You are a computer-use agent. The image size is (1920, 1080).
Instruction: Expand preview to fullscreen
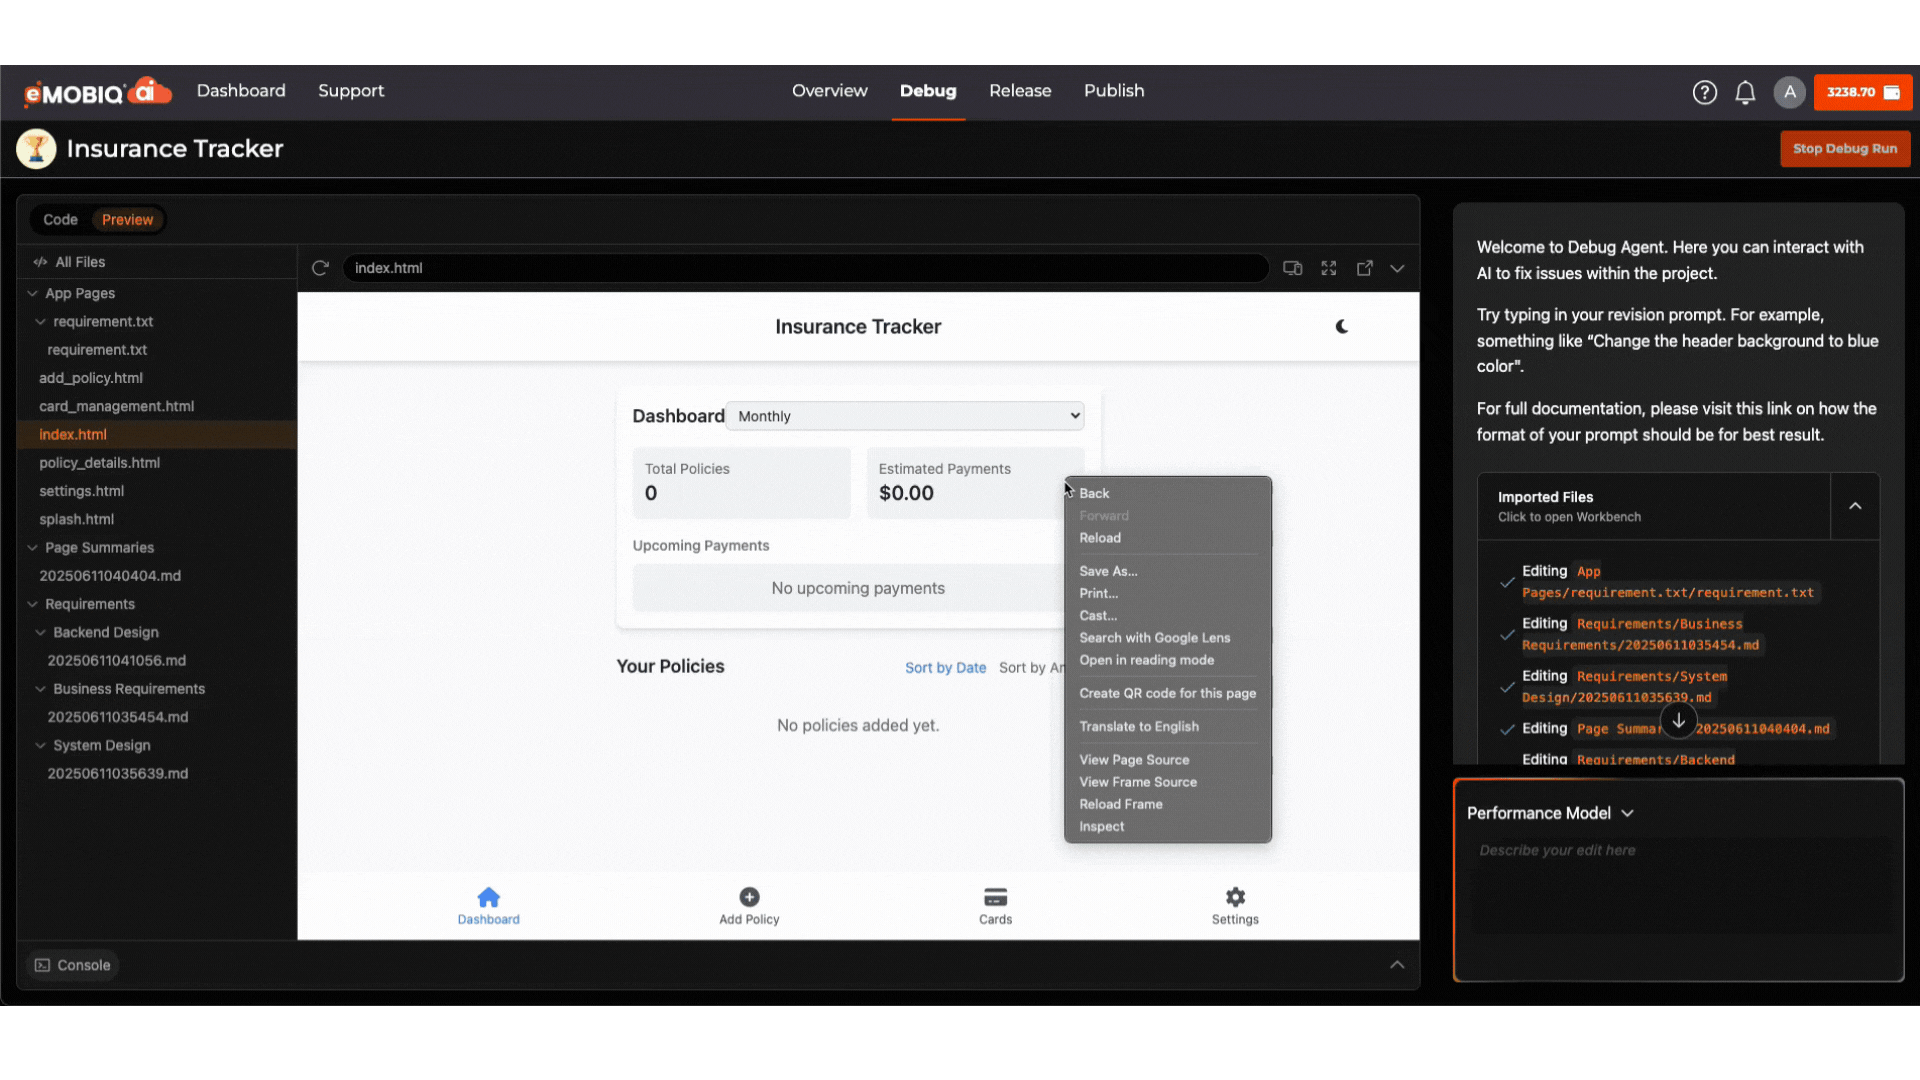coord(1328,268)
